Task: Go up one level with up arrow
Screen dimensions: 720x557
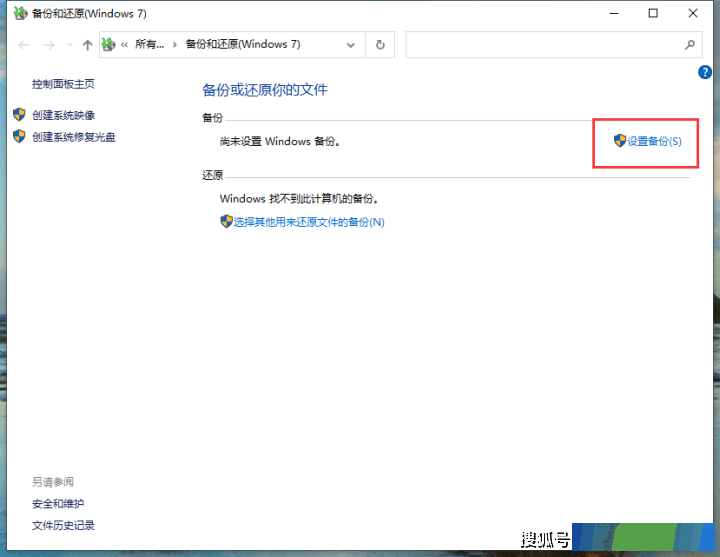Action: pos(87,45)
